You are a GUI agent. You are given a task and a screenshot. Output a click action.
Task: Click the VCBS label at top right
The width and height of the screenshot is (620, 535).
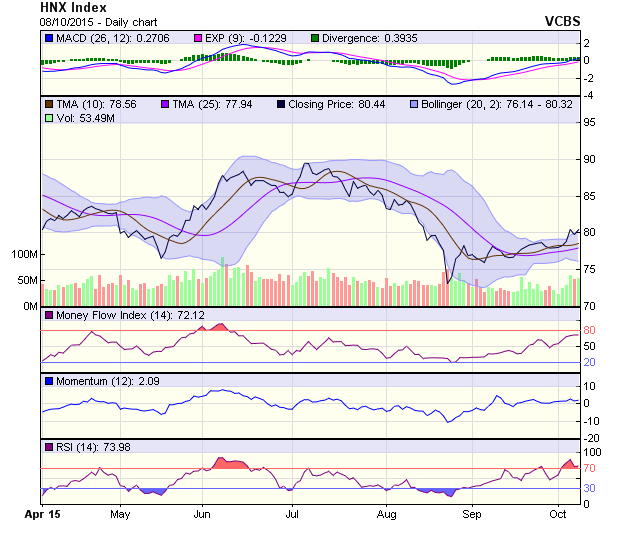561,20
